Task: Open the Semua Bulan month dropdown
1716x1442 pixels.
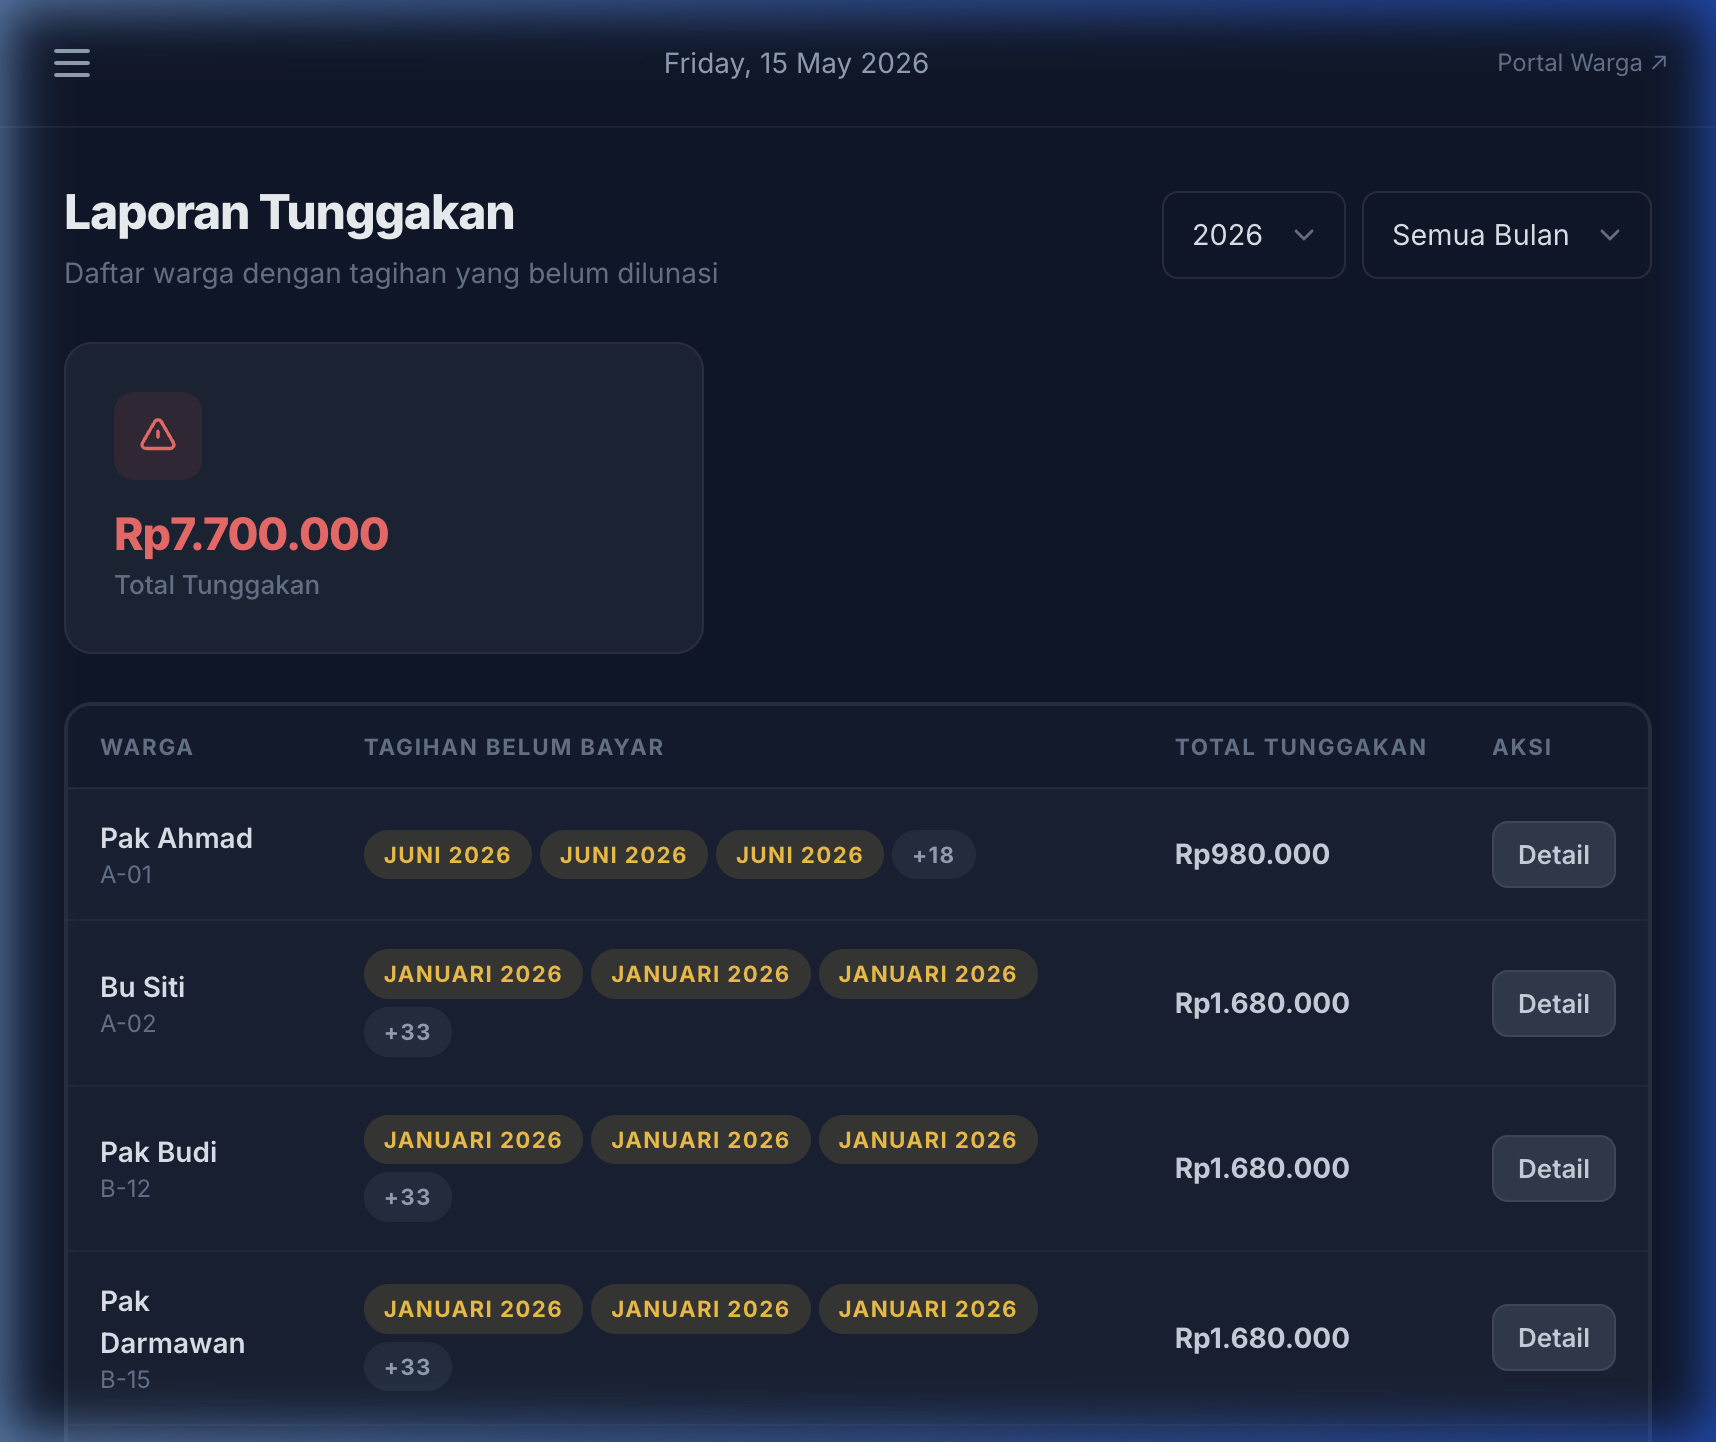Action: (x=1506, y=235)
